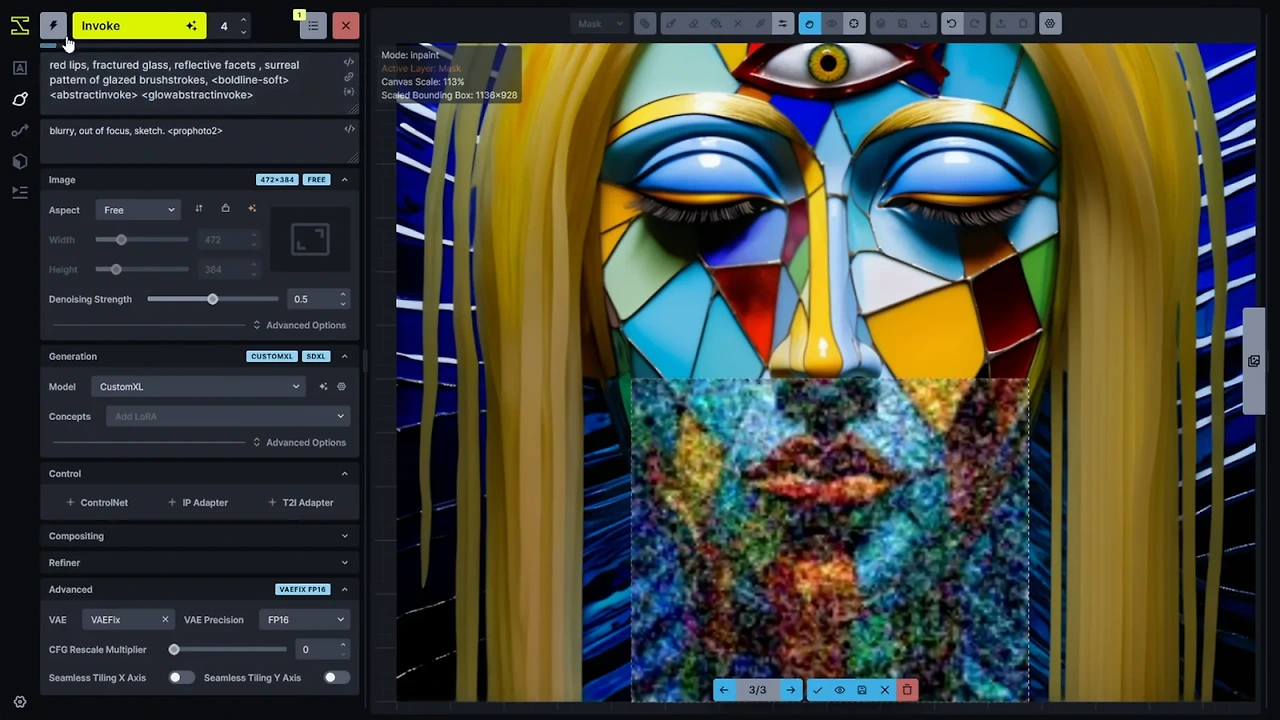
Task: Open the canvas brush options sliders icon
Action: pyautogui.click(x=783, y=24)
